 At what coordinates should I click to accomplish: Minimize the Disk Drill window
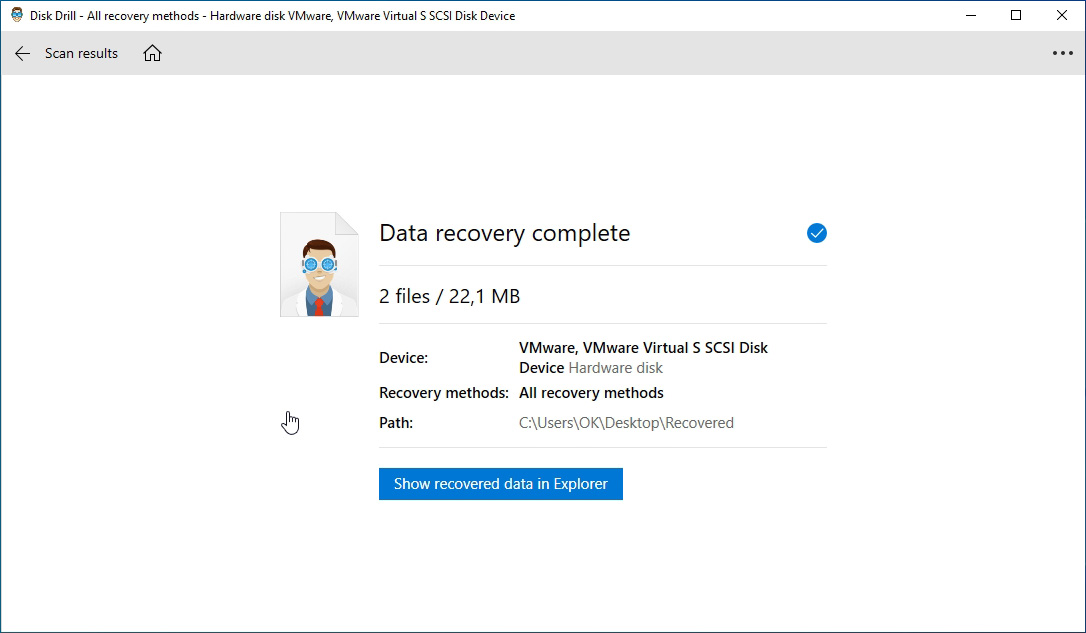click(x=971, y=15)
